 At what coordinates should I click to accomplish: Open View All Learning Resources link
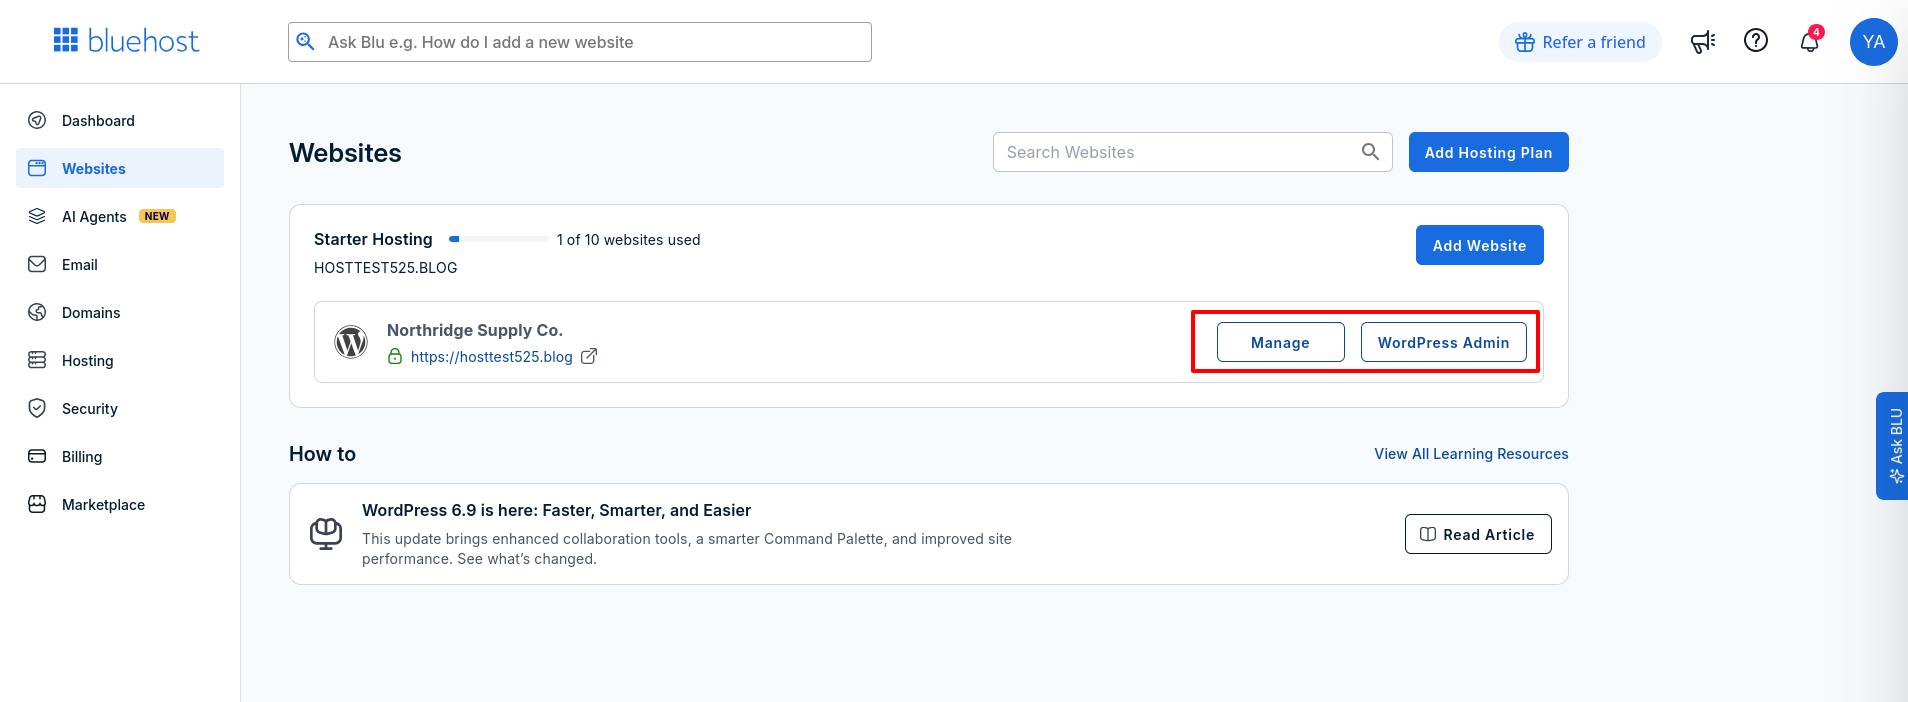pos(1471,454)
